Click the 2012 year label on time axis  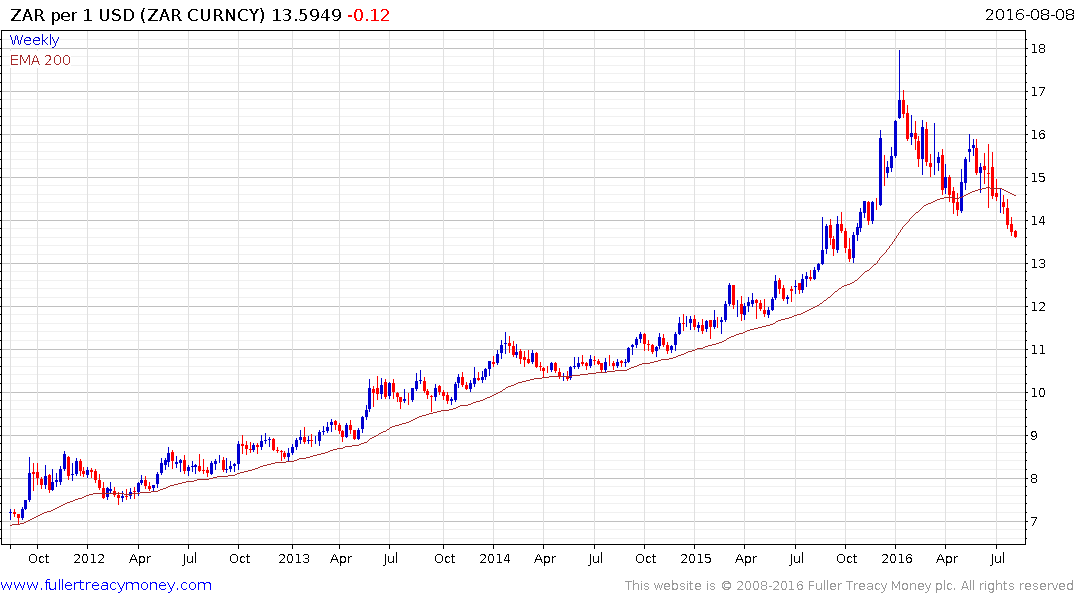89,559
